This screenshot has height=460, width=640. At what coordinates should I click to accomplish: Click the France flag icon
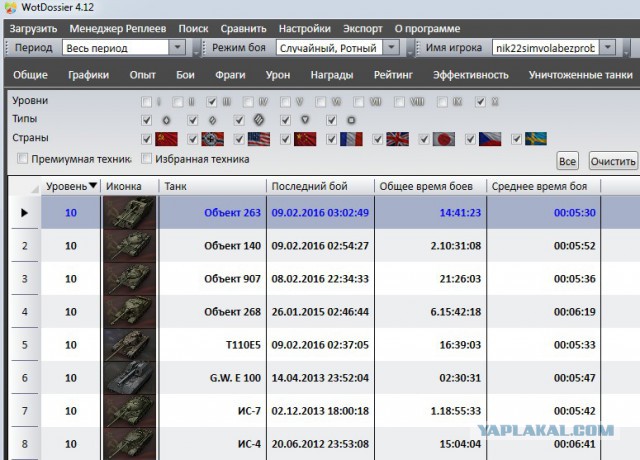[x=351, y=139]
